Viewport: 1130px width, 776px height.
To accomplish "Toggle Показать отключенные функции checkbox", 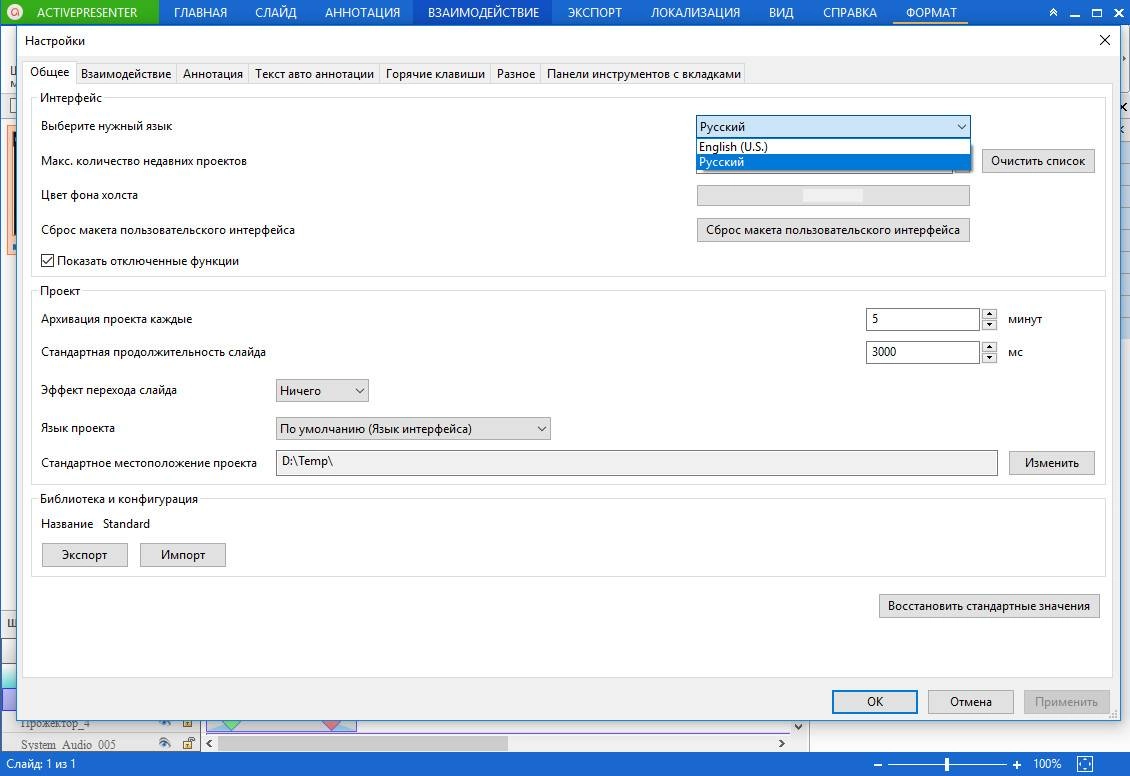I will click(48, 261).
